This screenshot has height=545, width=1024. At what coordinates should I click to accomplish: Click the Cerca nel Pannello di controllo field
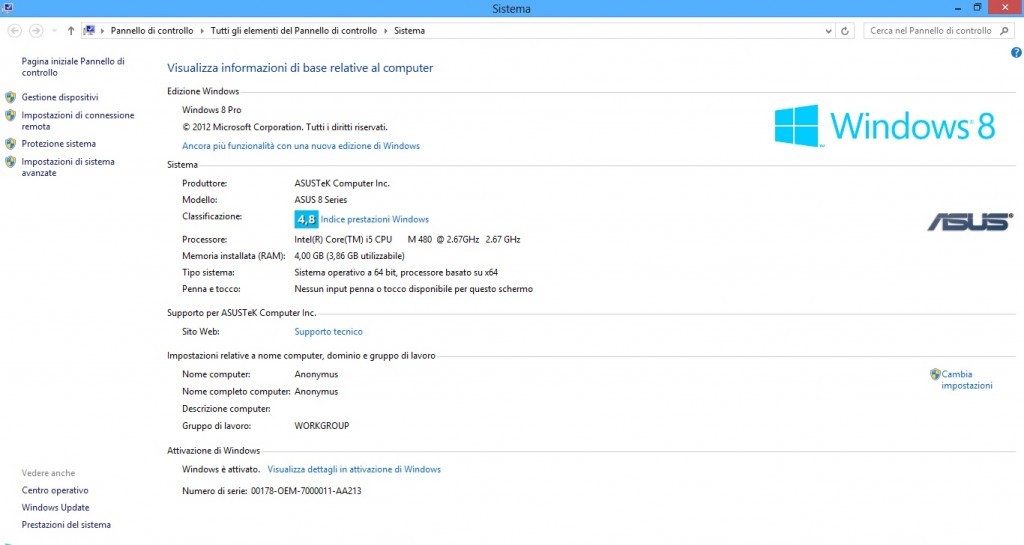[930, 31]
